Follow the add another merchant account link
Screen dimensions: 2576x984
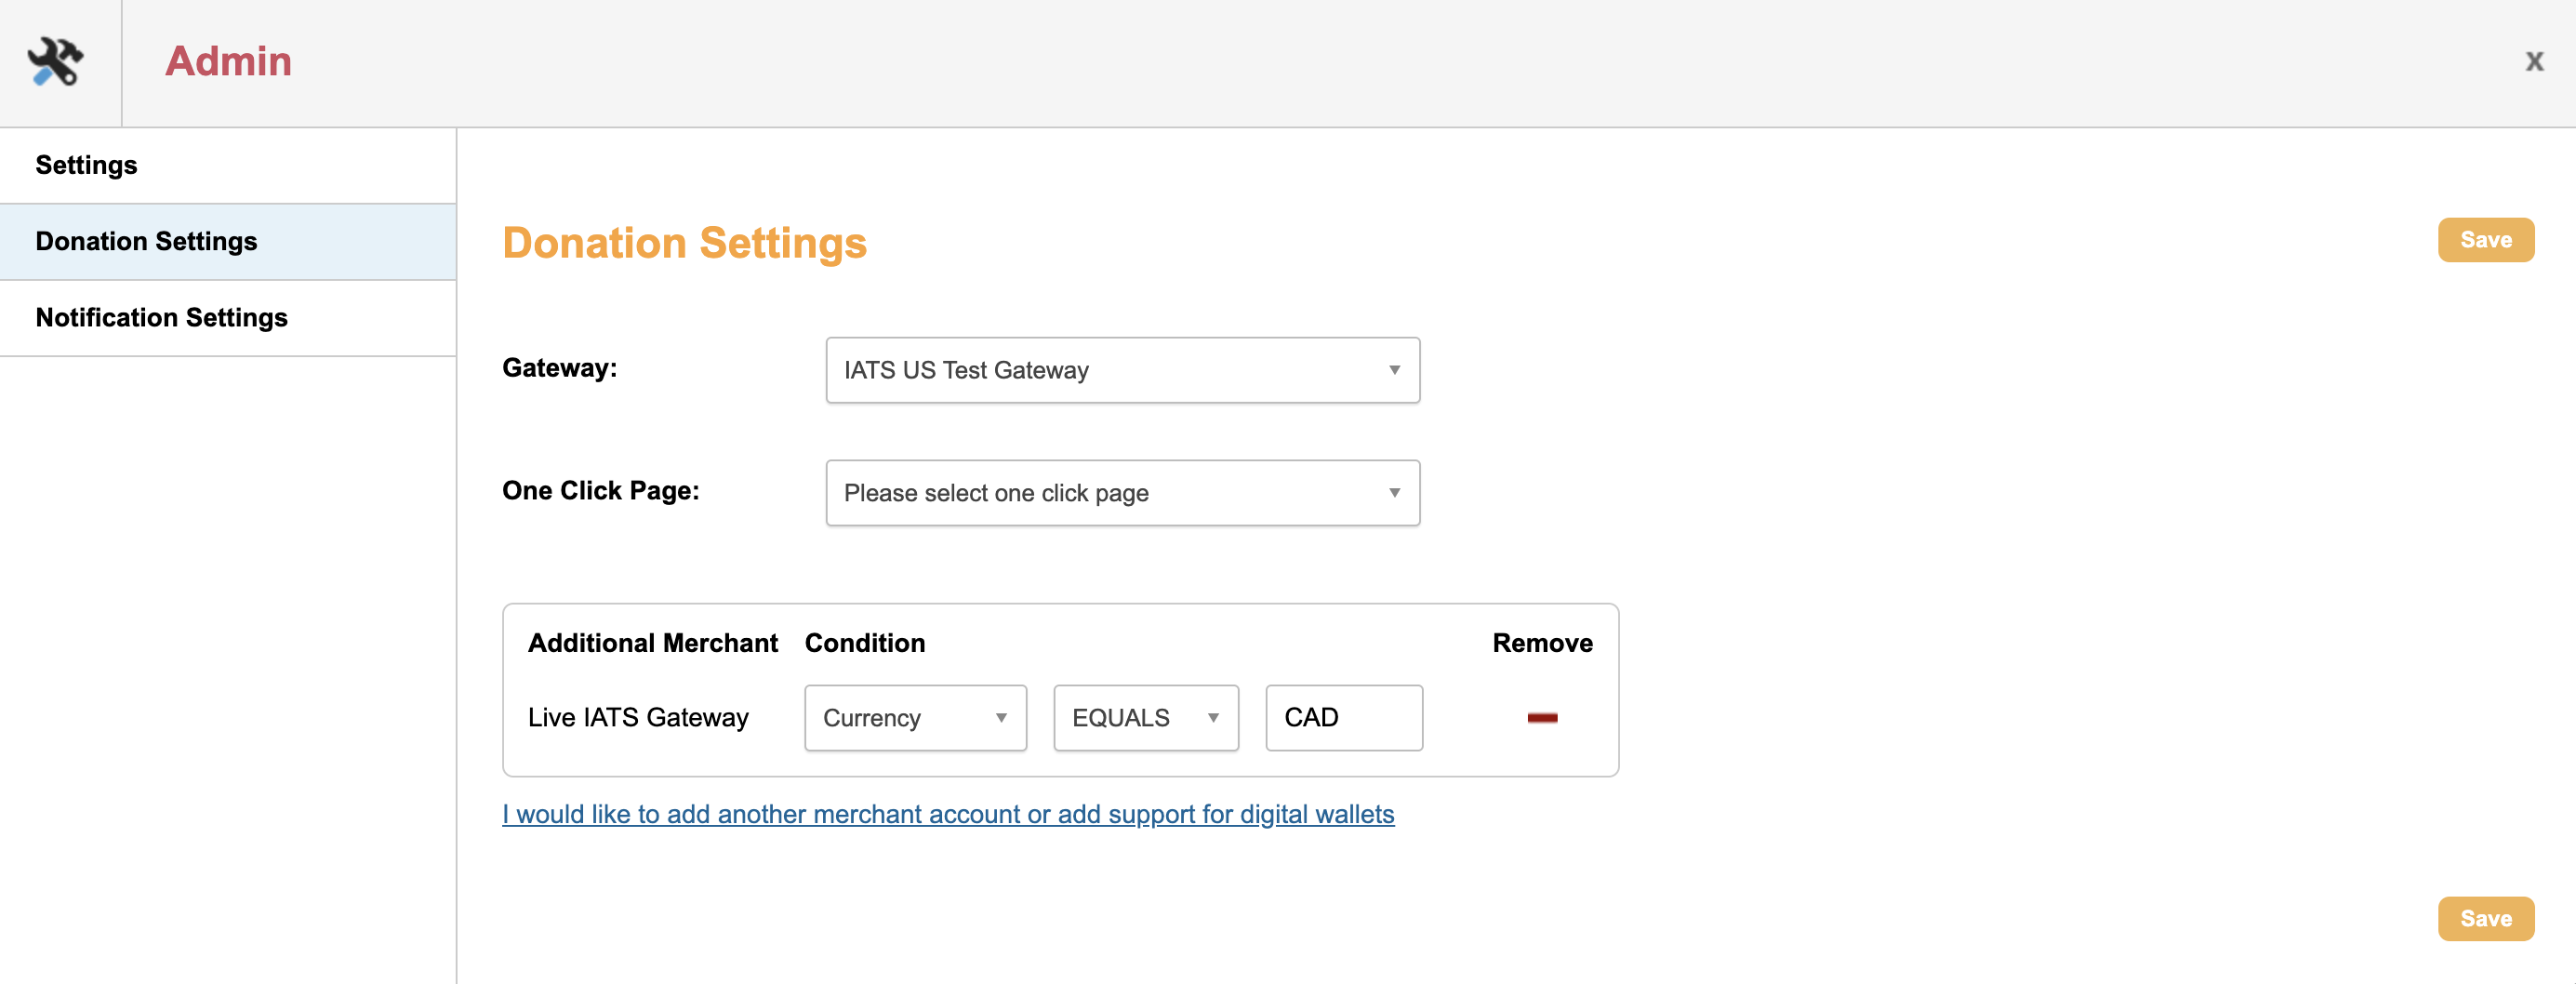click(x=947, y=814)
